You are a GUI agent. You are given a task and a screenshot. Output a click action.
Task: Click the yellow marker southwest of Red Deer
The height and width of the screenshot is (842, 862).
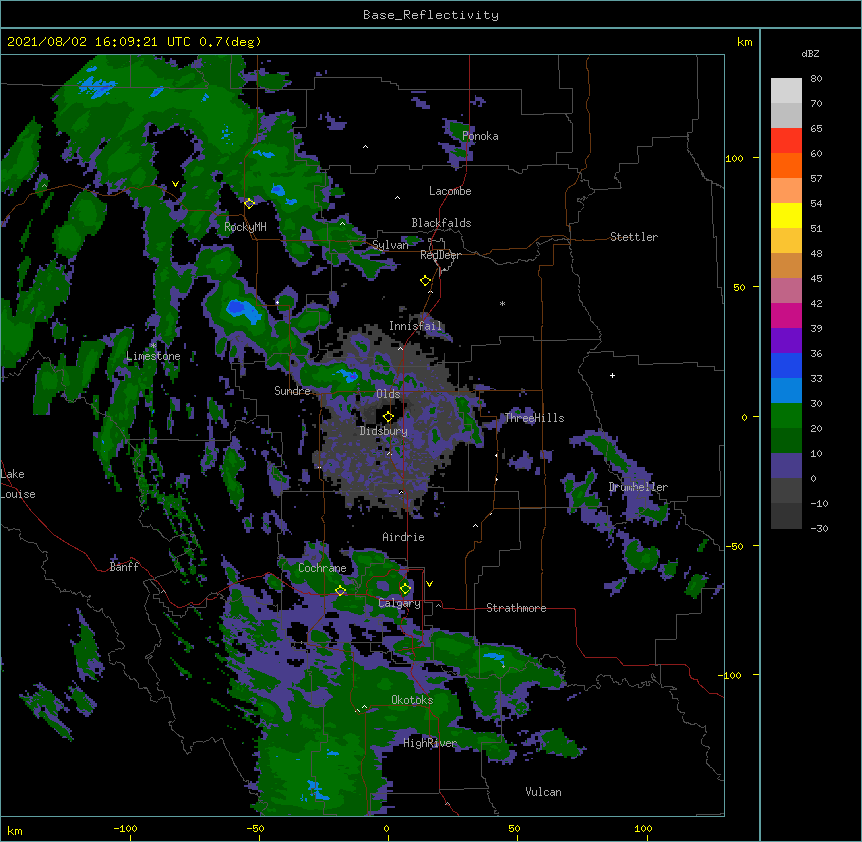tap(426, 281)
